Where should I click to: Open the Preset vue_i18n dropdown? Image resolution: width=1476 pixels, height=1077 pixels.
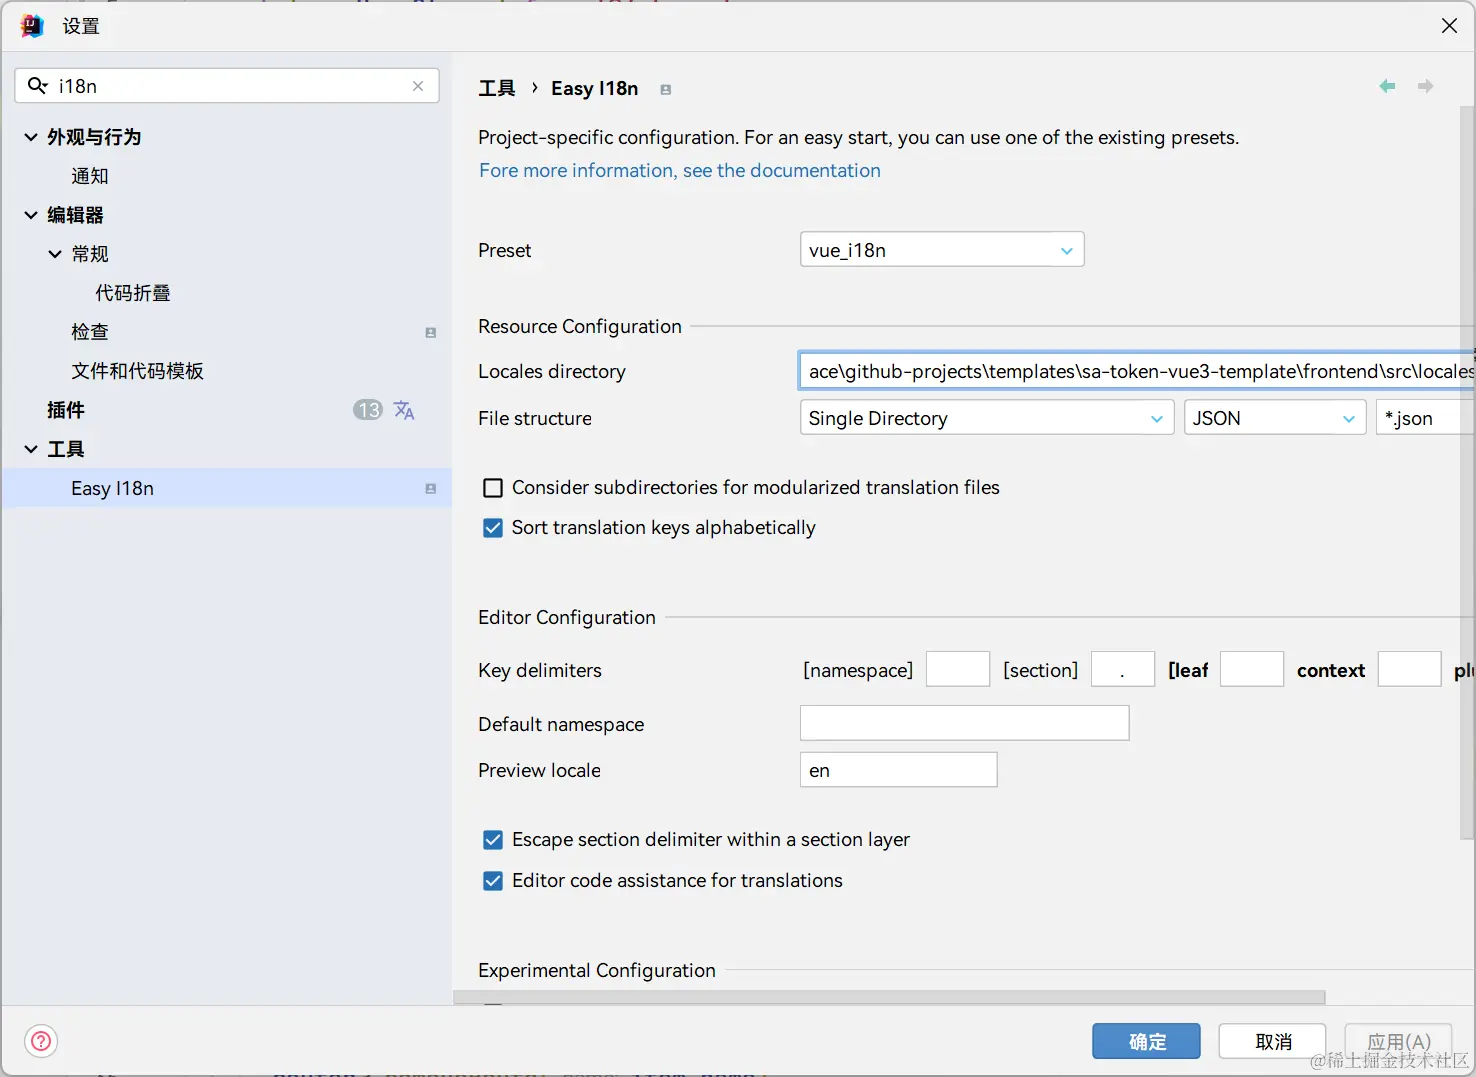coord(942,250)
